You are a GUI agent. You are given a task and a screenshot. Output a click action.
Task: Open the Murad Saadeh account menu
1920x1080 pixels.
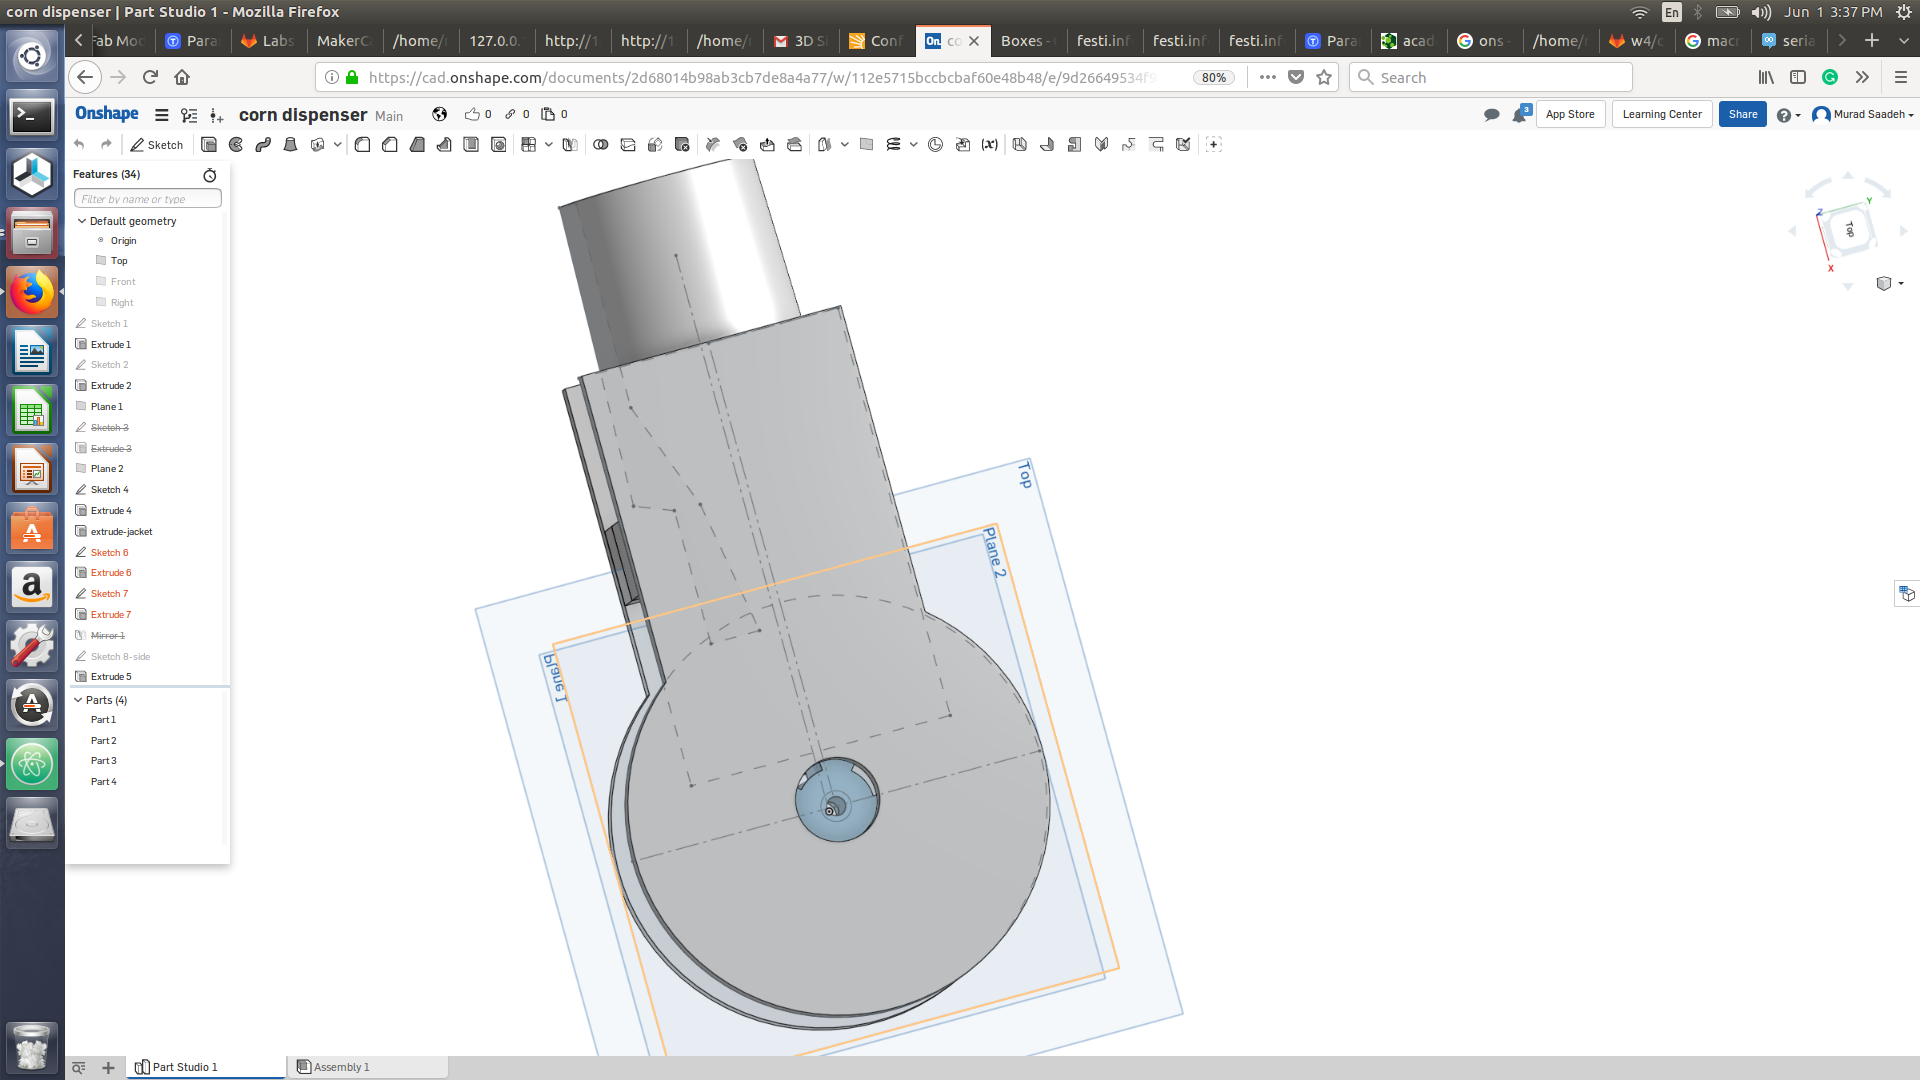(1864, 115)
